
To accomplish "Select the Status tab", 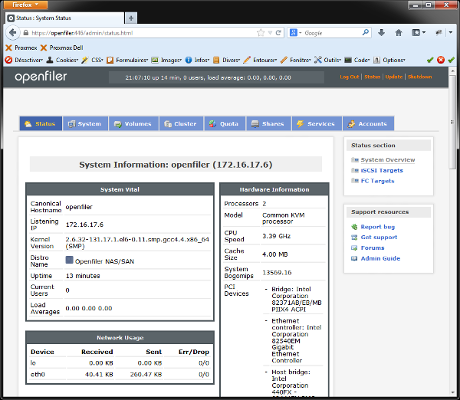I will point(41,124).
